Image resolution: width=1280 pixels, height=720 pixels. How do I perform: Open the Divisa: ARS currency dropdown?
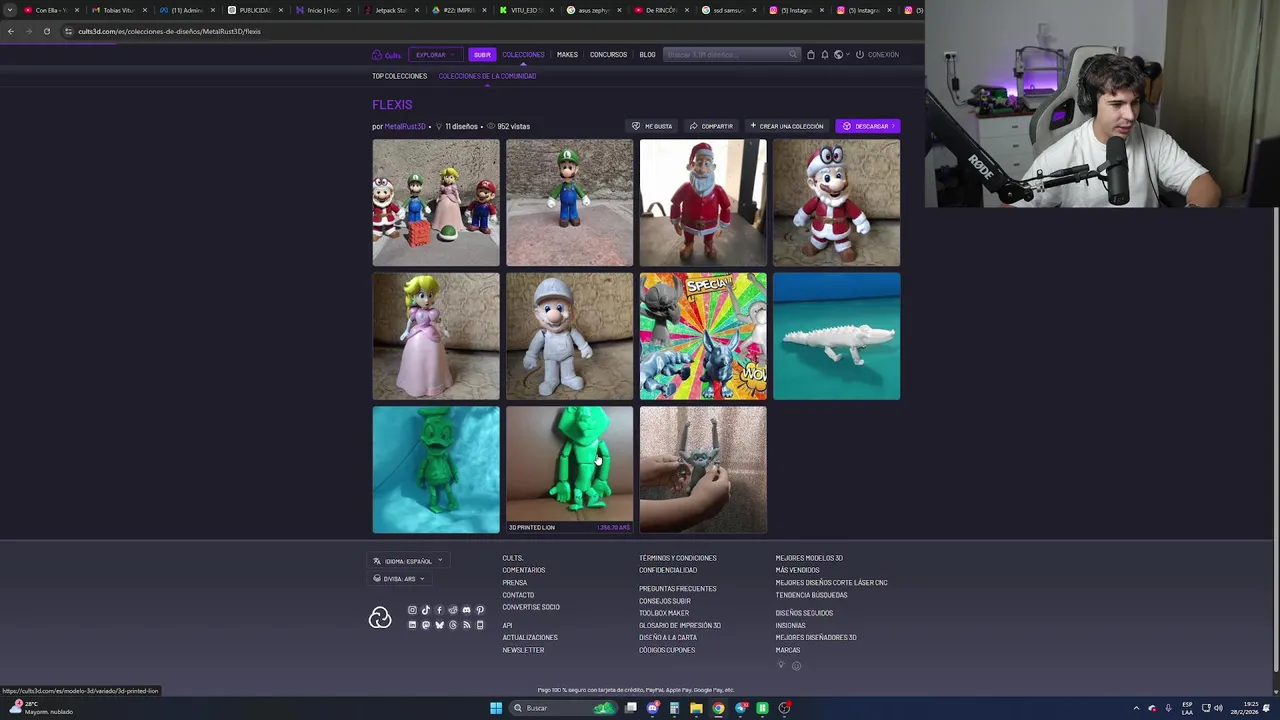pos(399,579)
